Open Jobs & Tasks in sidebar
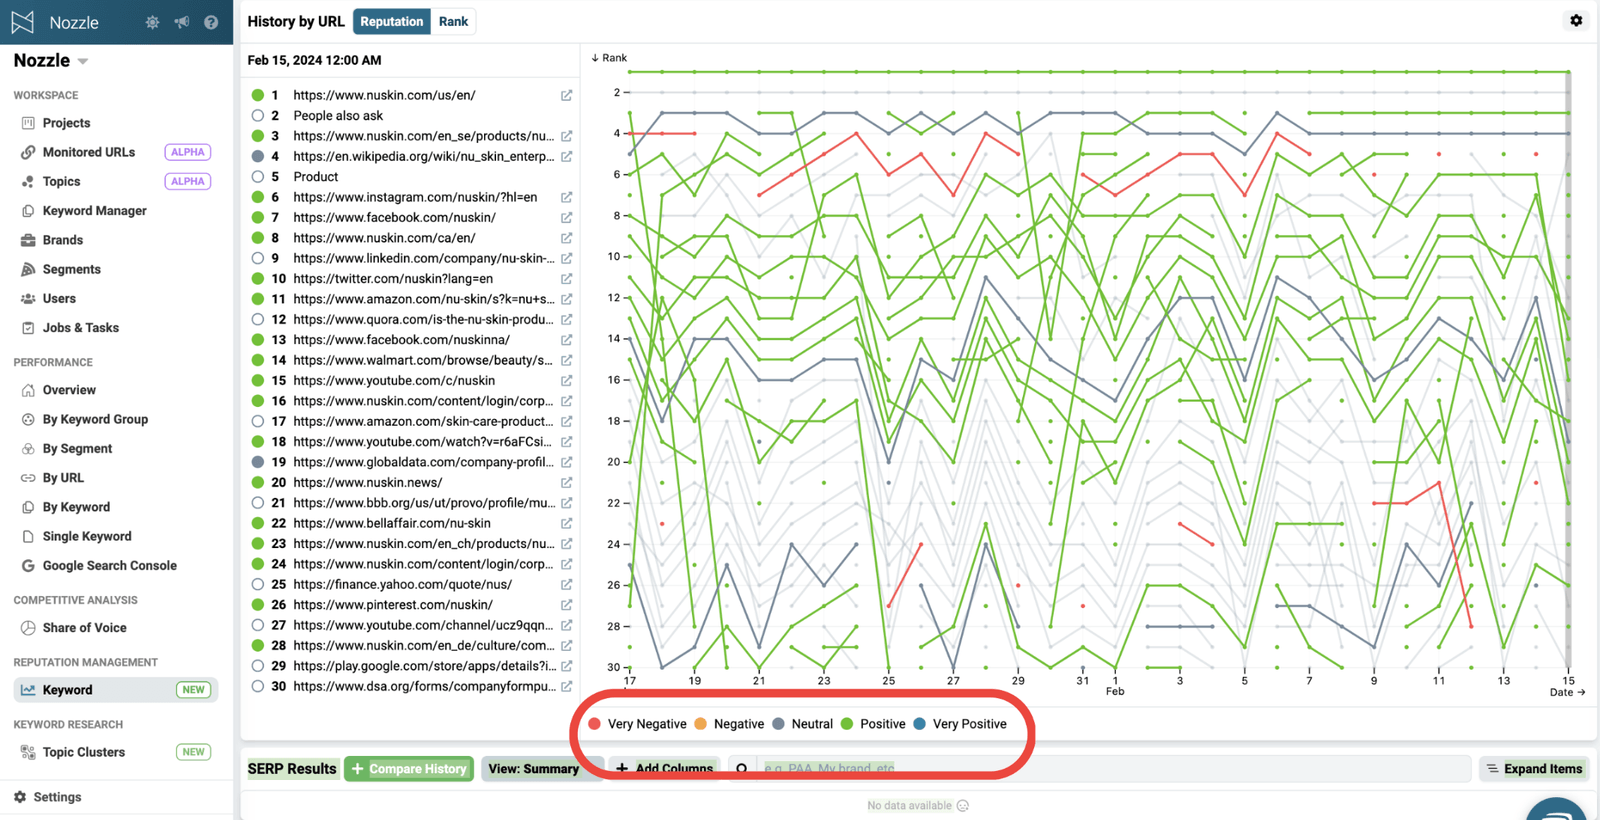 [80, 328]
